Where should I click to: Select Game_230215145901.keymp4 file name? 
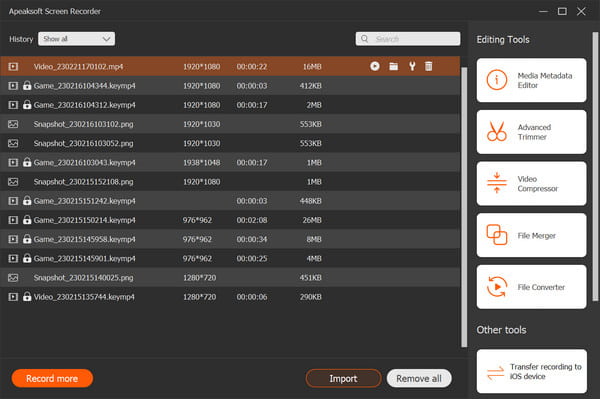click(x=85, y=259)
